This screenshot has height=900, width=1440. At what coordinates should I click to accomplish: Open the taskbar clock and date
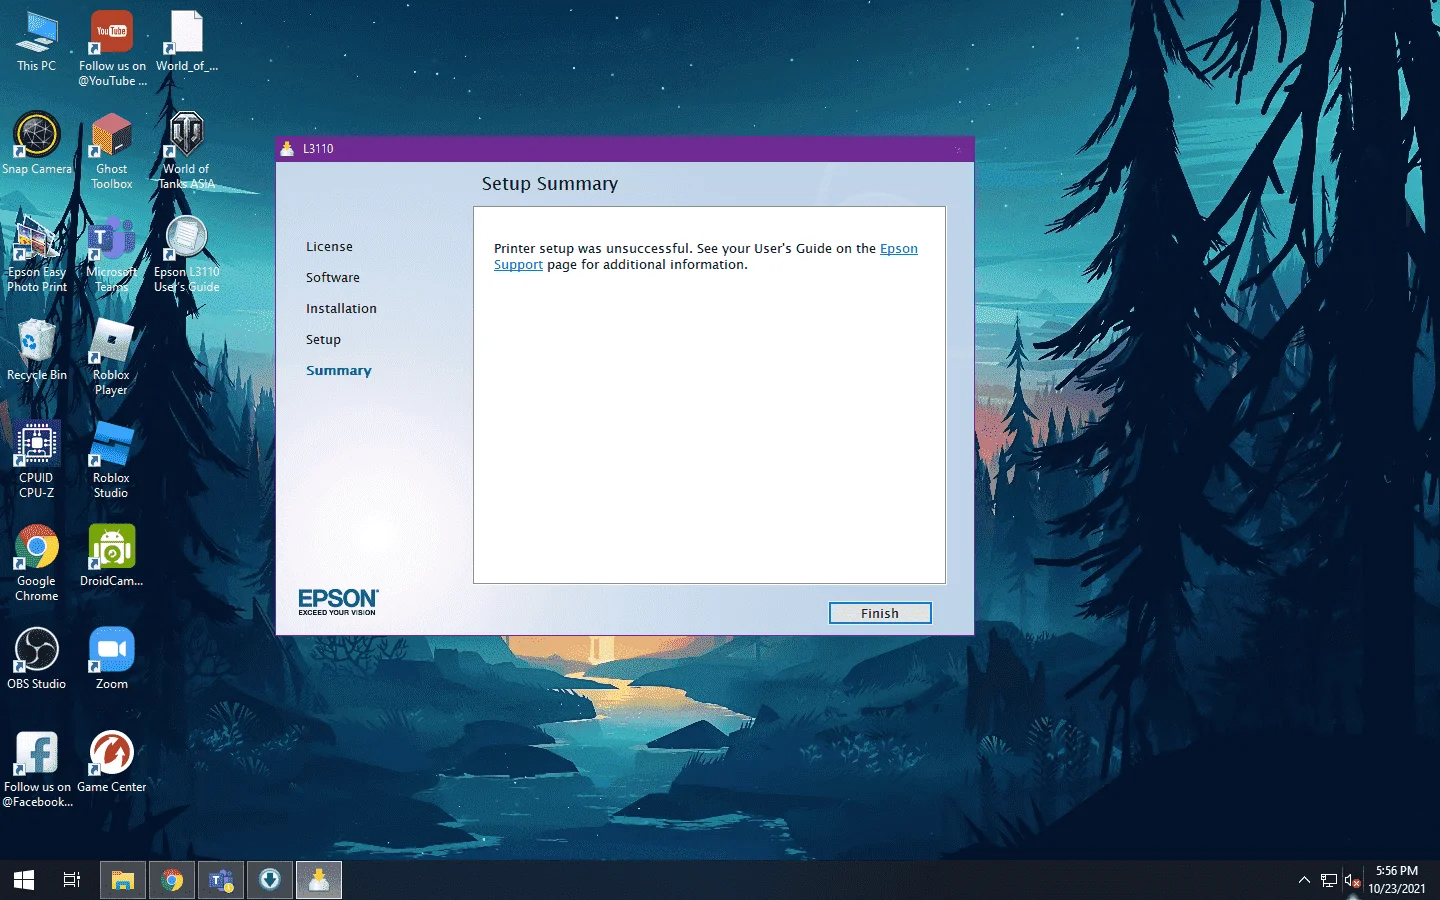click(1397, 880)
